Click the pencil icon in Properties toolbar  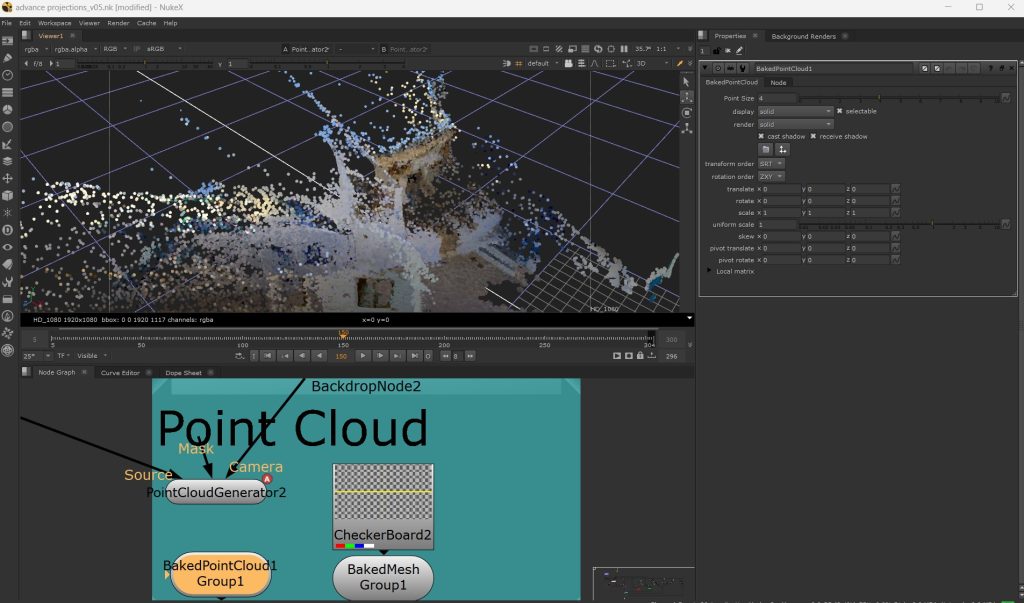point(739,50)
